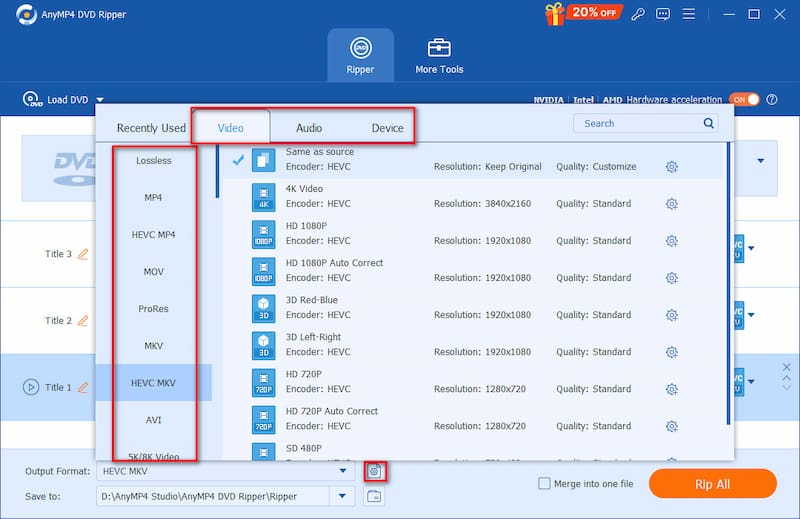Click the Same as source preset icon
The height and width of the screenshot is (519, 800).
tap(263, 160)
